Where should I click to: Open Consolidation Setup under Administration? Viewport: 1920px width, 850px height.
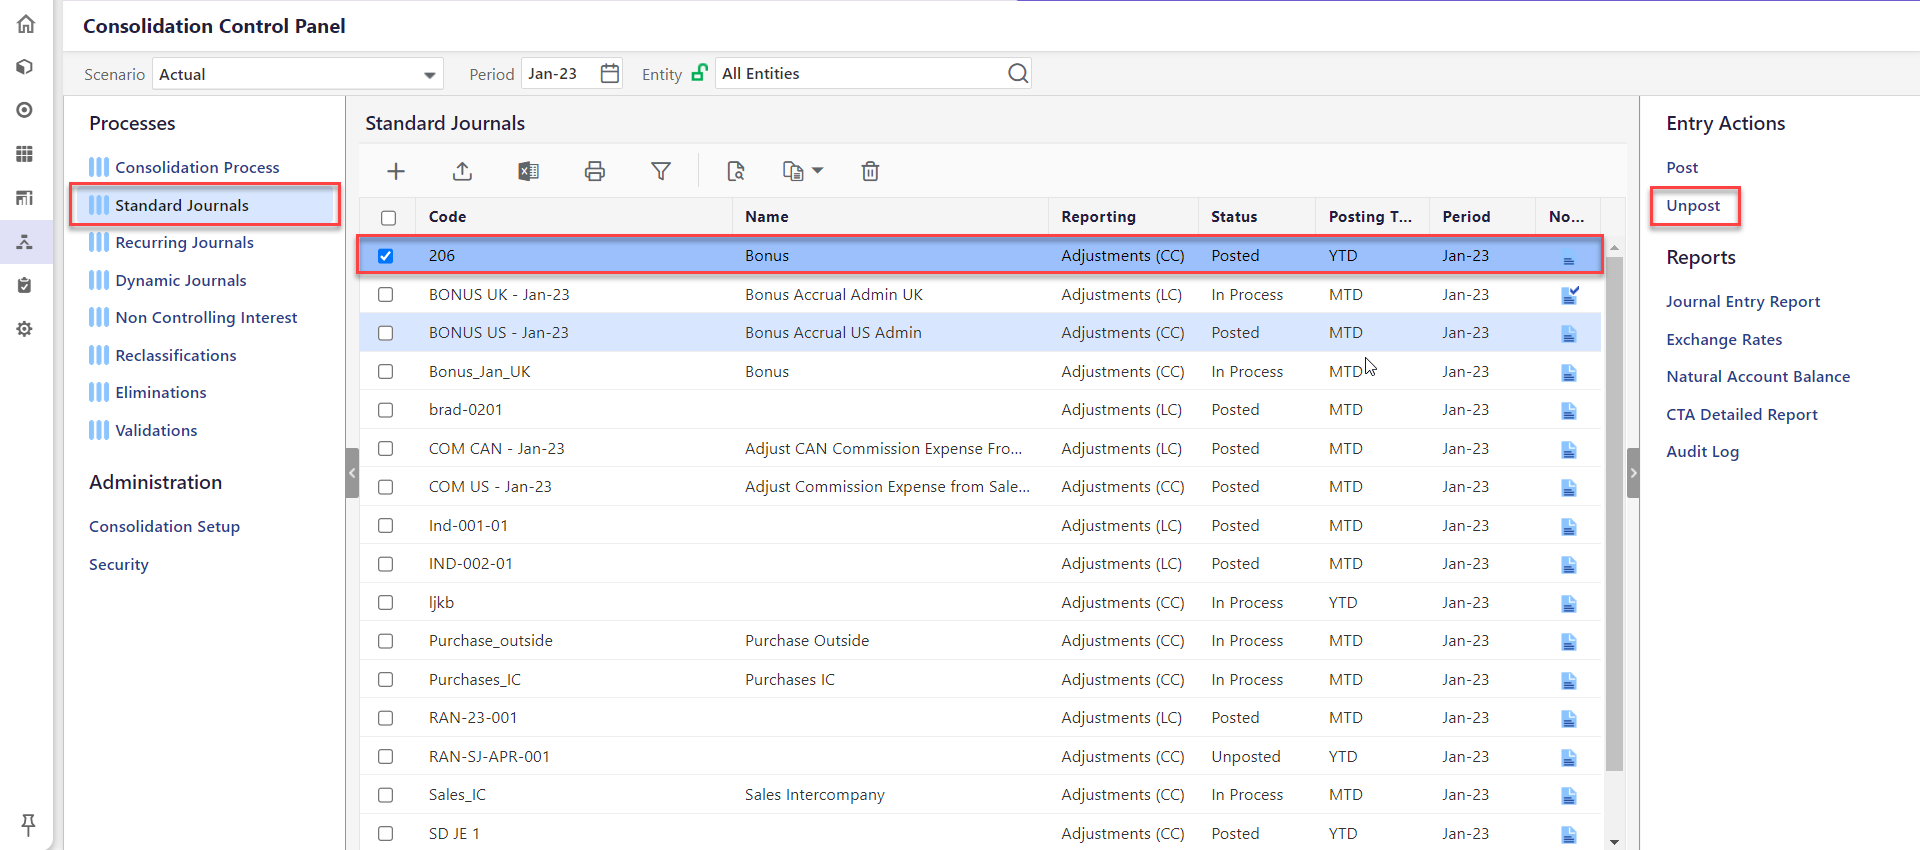click(164, 526)
